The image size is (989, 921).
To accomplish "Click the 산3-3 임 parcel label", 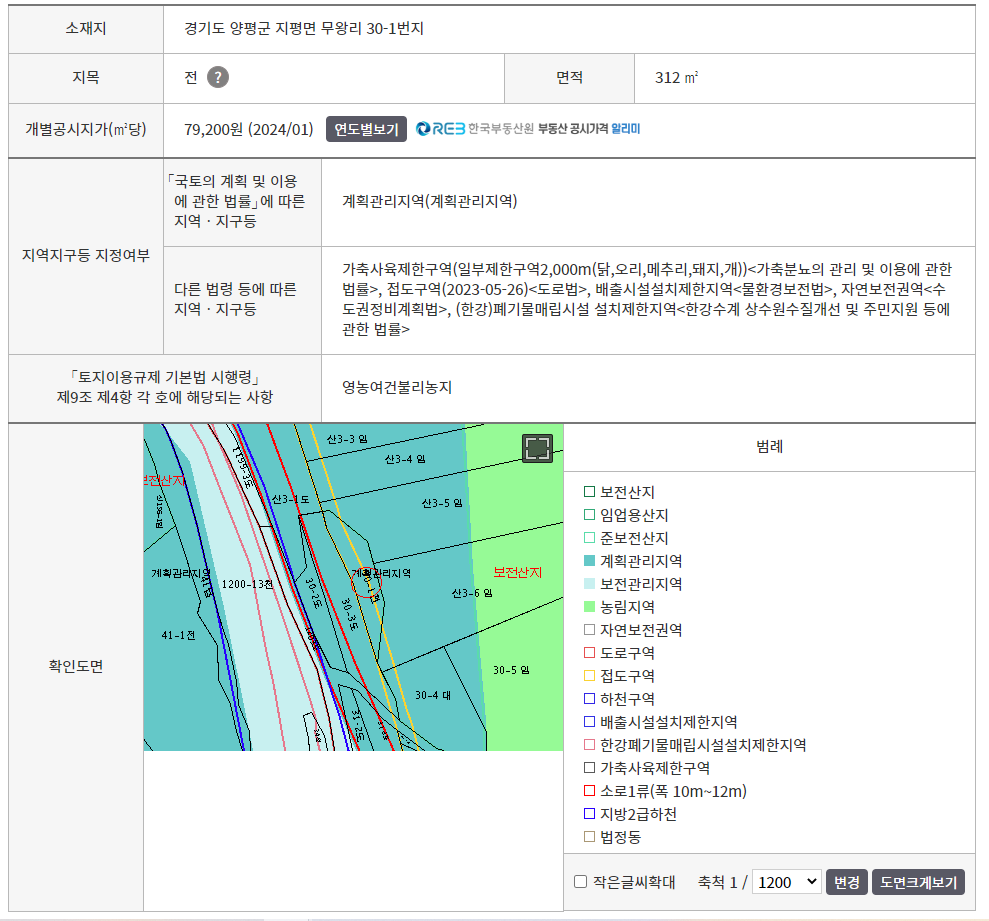I will (347, 439).
